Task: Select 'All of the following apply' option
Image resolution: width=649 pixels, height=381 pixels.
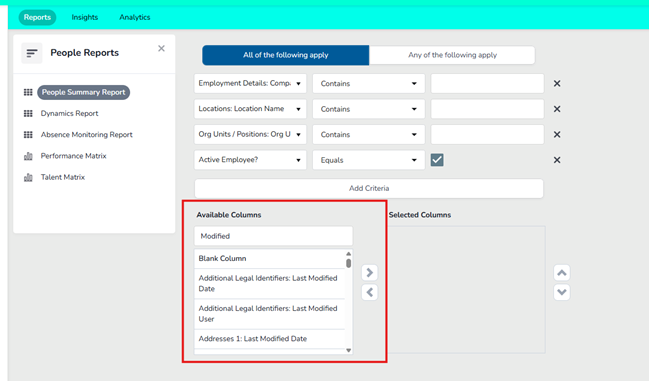Action: pyautogui.click(x=286, y=55)
